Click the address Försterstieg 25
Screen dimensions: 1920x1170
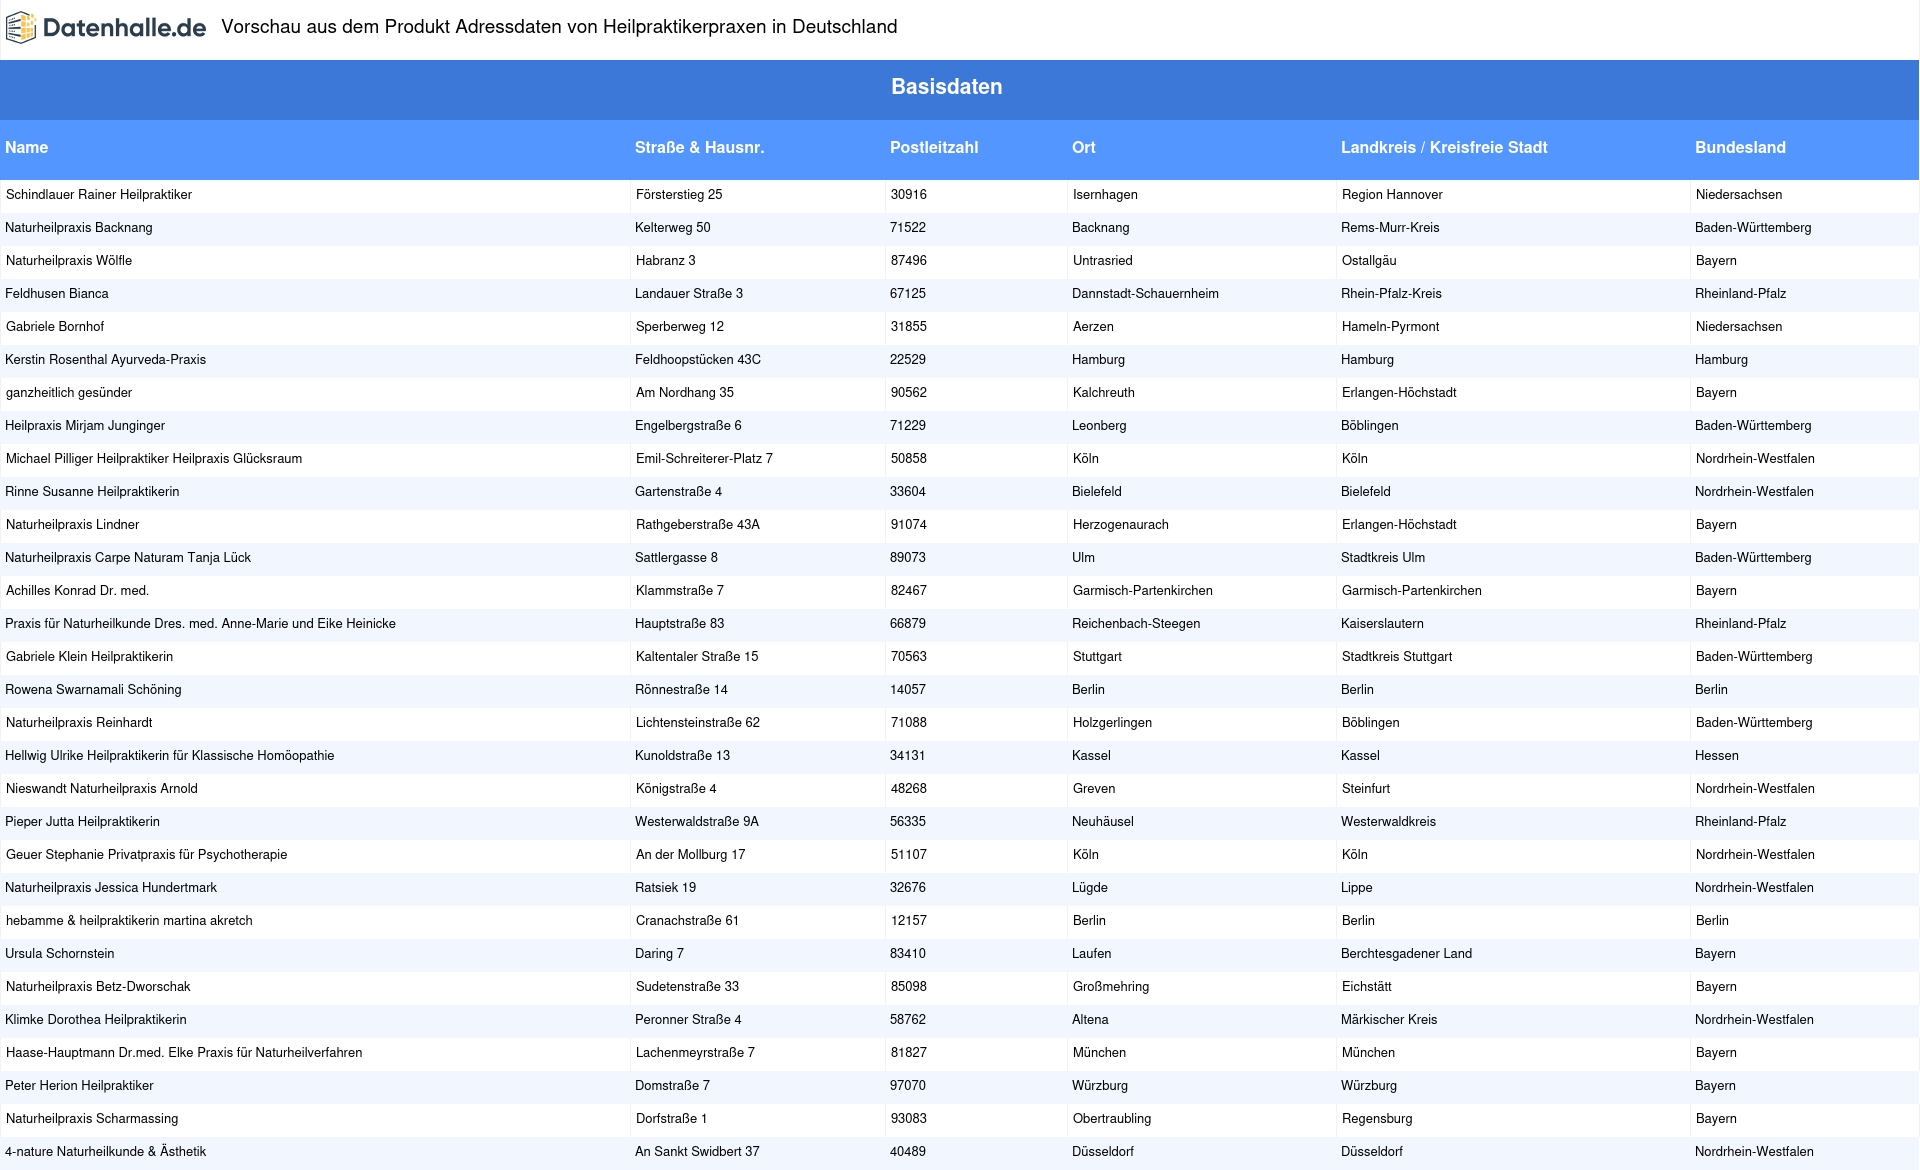(x=679, y=195)
